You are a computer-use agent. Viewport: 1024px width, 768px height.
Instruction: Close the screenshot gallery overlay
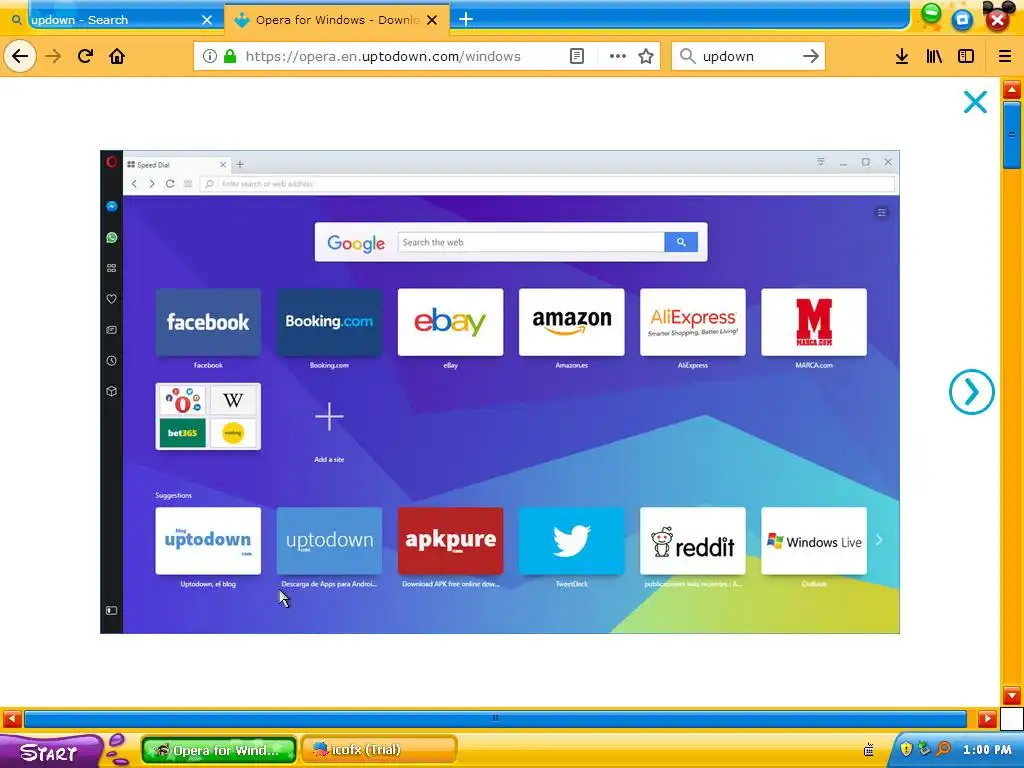[x=975, y=102]
